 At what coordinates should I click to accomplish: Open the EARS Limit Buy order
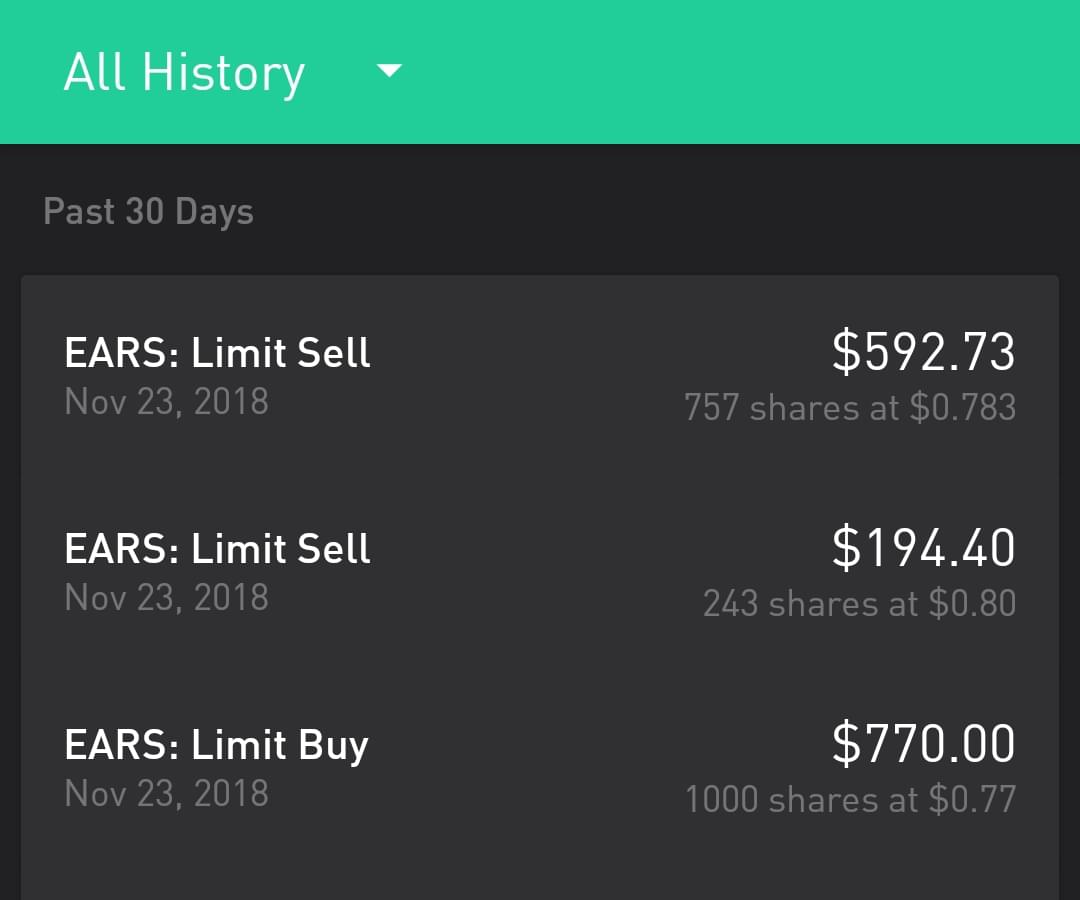[540, 769]
